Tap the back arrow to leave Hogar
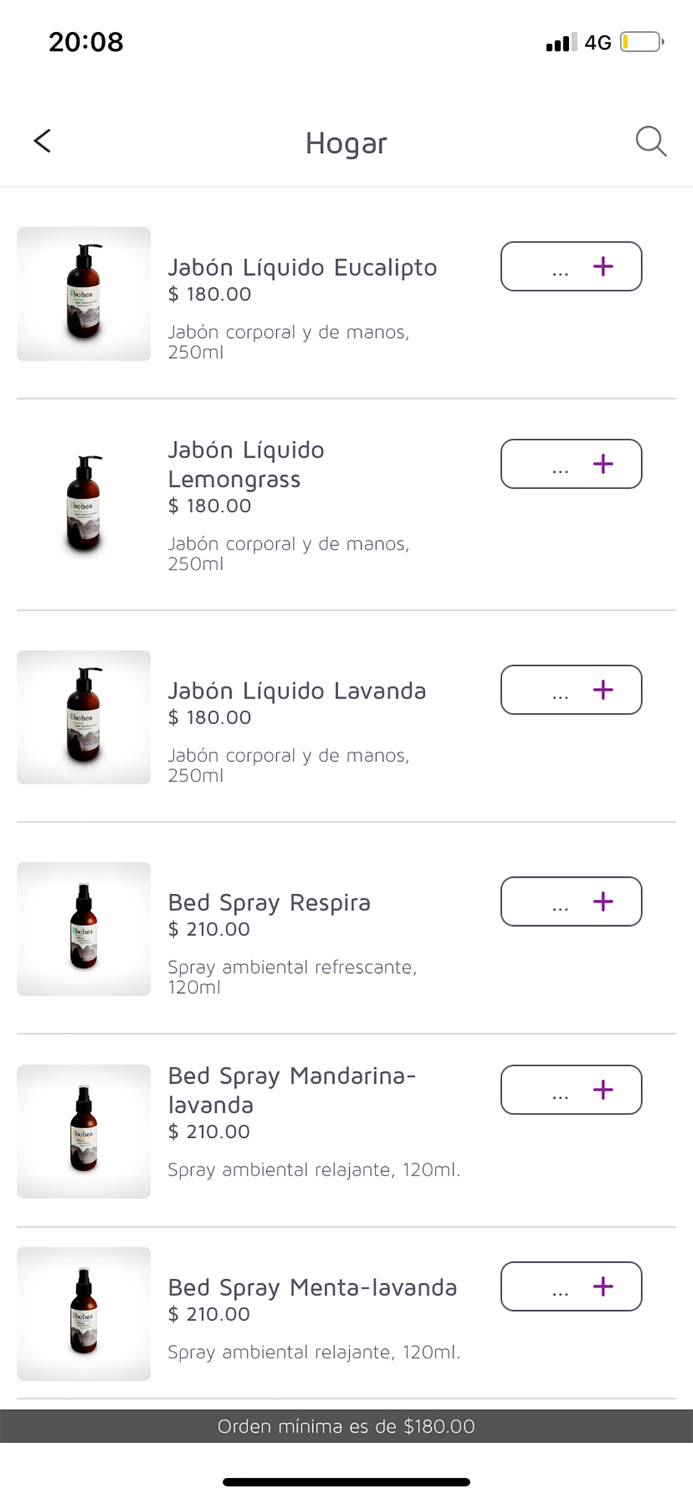The height and width of the screenshot is (1500, 693). click(42, 141)
